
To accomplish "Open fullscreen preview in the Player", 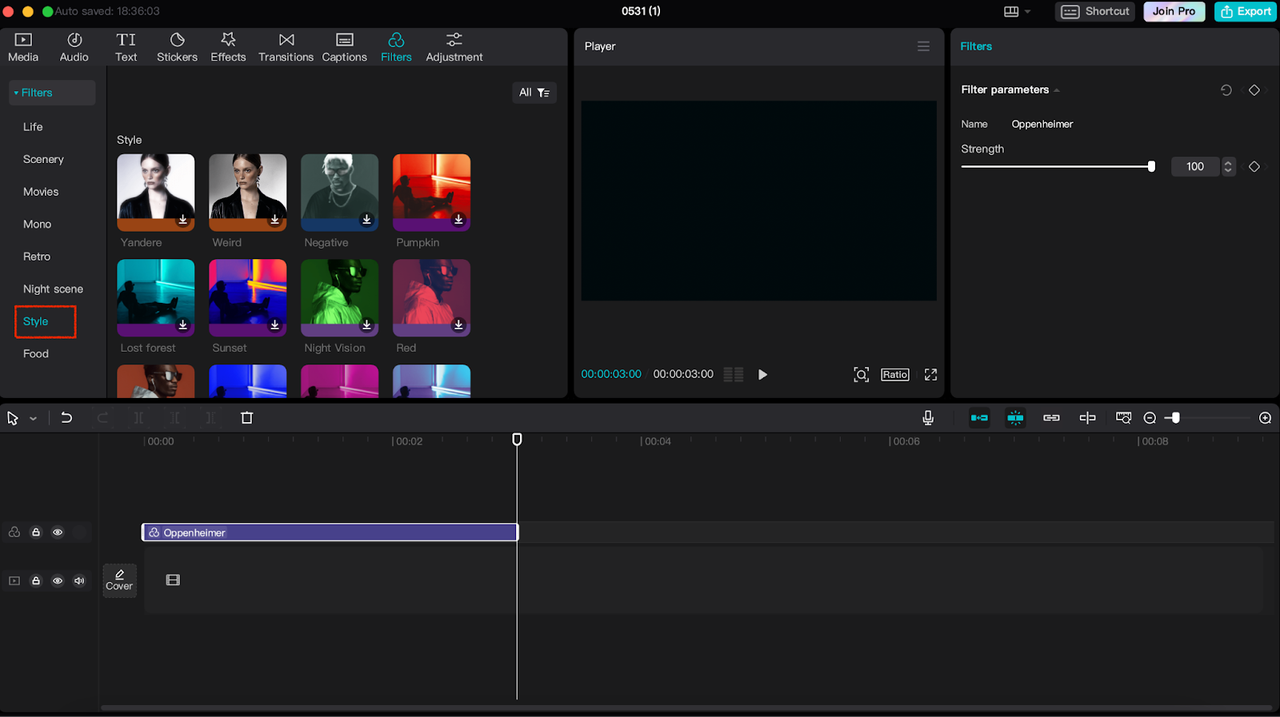I will click(930, 375).
